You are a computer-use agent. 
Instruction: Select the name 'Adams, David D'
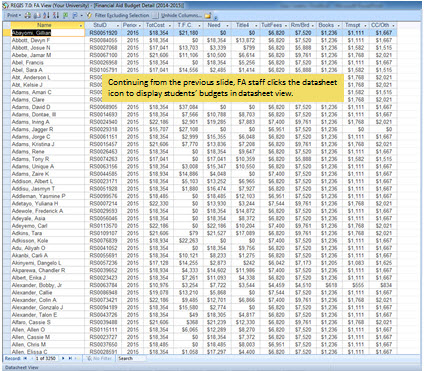(x=31, y=107)
